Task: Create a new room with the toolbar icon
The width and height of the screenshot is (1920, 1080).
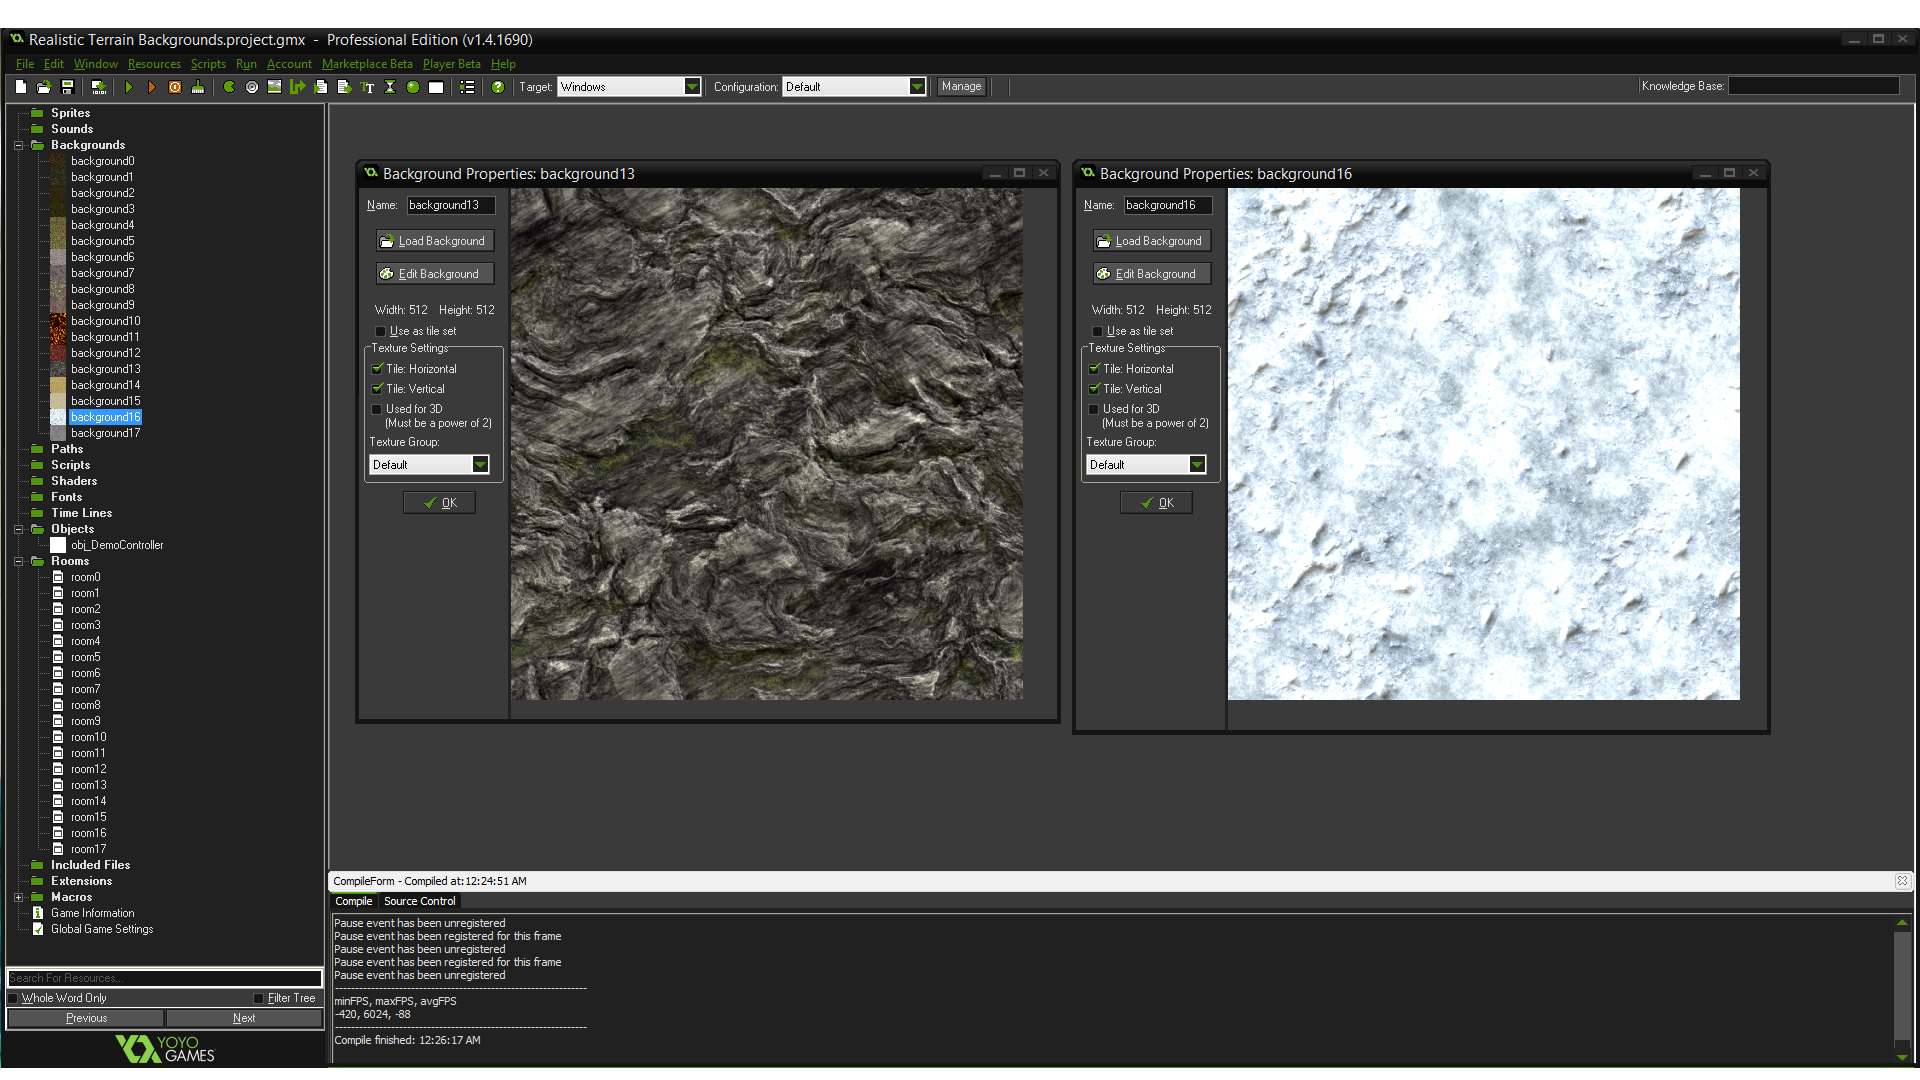Action: (x=436, y=87)
